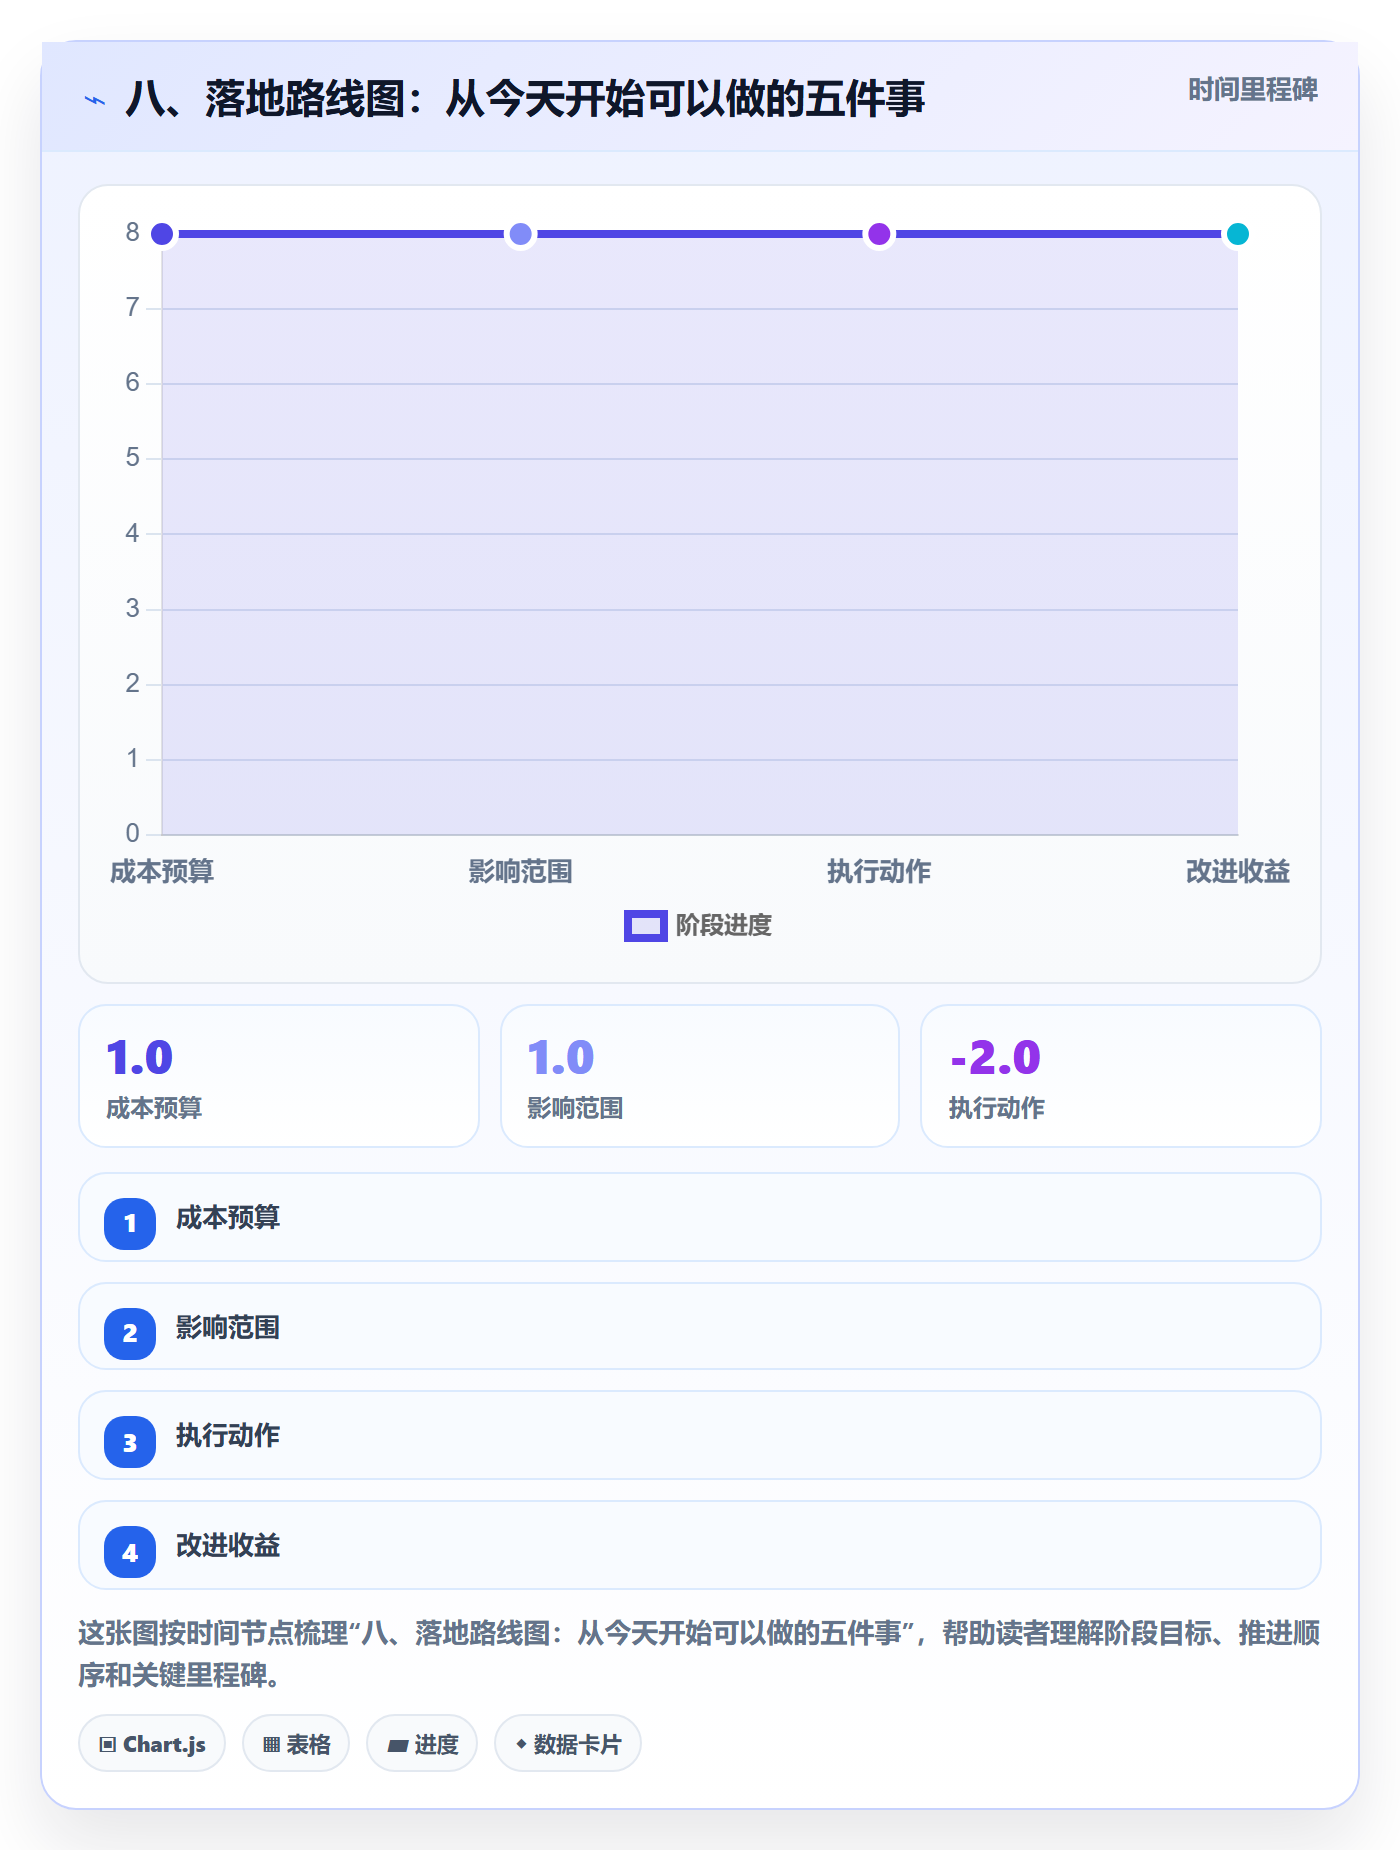Click the cyan data point above 改进收益
This screenshot has height=1850, width=1400.
pyautogui.click(x=1238, y=234)
